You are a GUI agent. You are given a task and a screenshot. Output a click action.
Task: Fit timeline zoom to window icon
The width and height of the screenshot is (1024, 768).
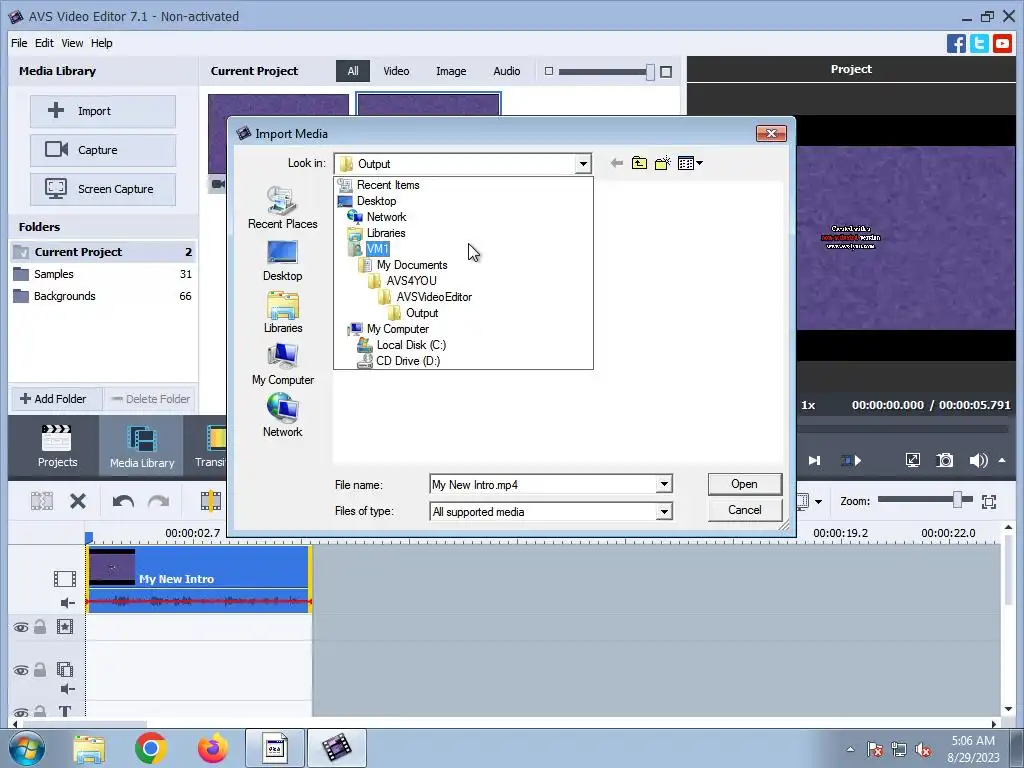click(989, 502)
